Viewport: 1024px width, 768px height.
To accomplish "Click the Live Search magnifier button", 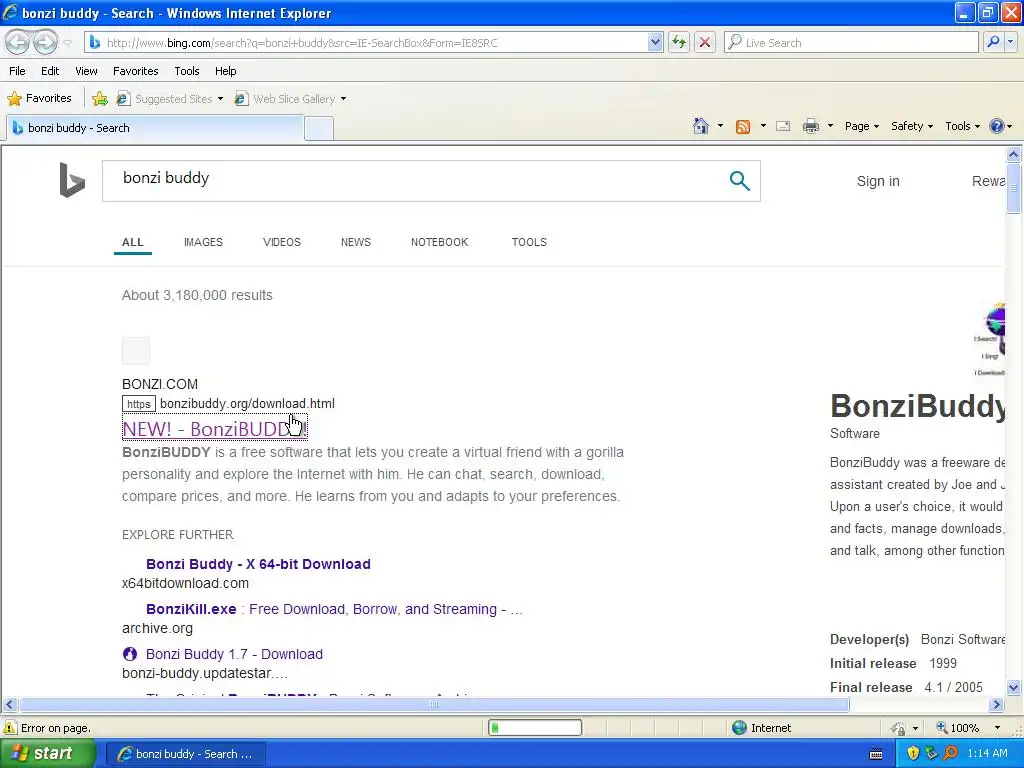I will [993, 42].
